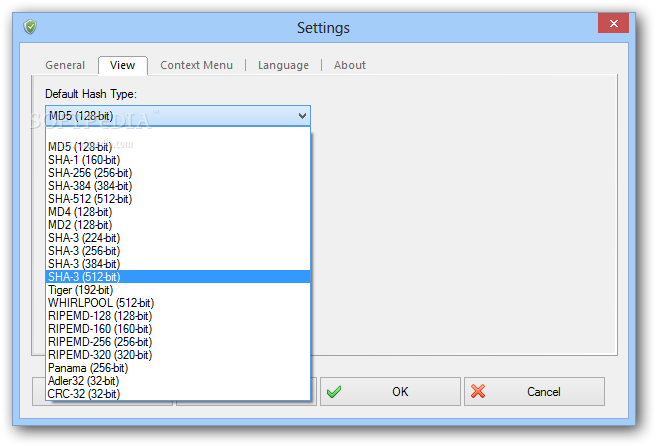Select the View tab
Screen dimensions: 656x446
click(x=123, y=65)
